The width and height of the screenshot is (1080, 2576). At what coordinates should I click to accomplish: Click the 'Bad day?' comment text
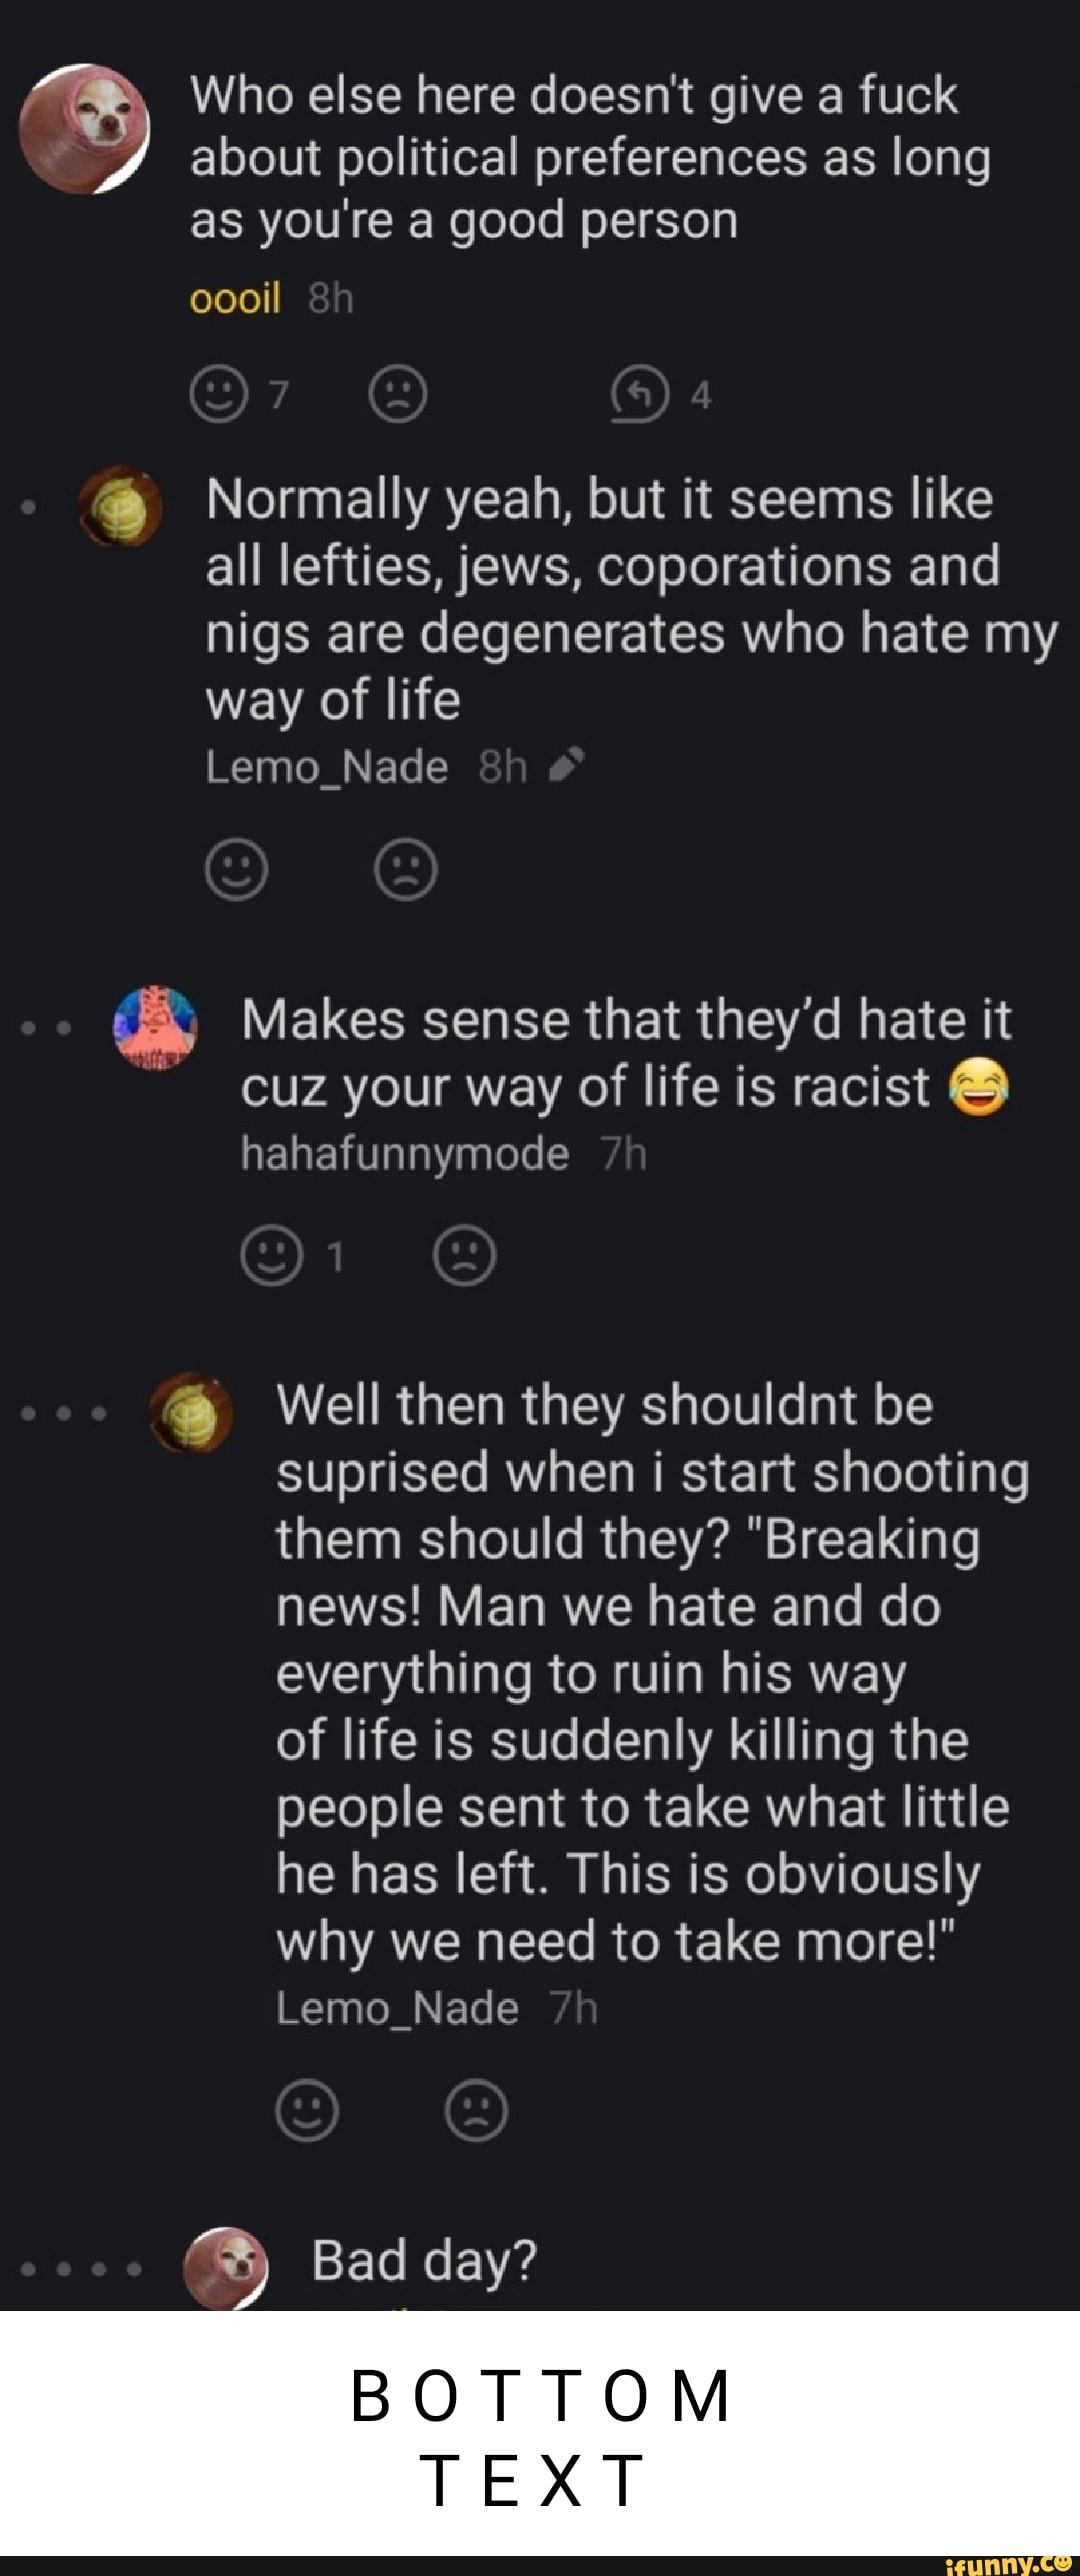pyautogui.click(x=424, y=2261)
